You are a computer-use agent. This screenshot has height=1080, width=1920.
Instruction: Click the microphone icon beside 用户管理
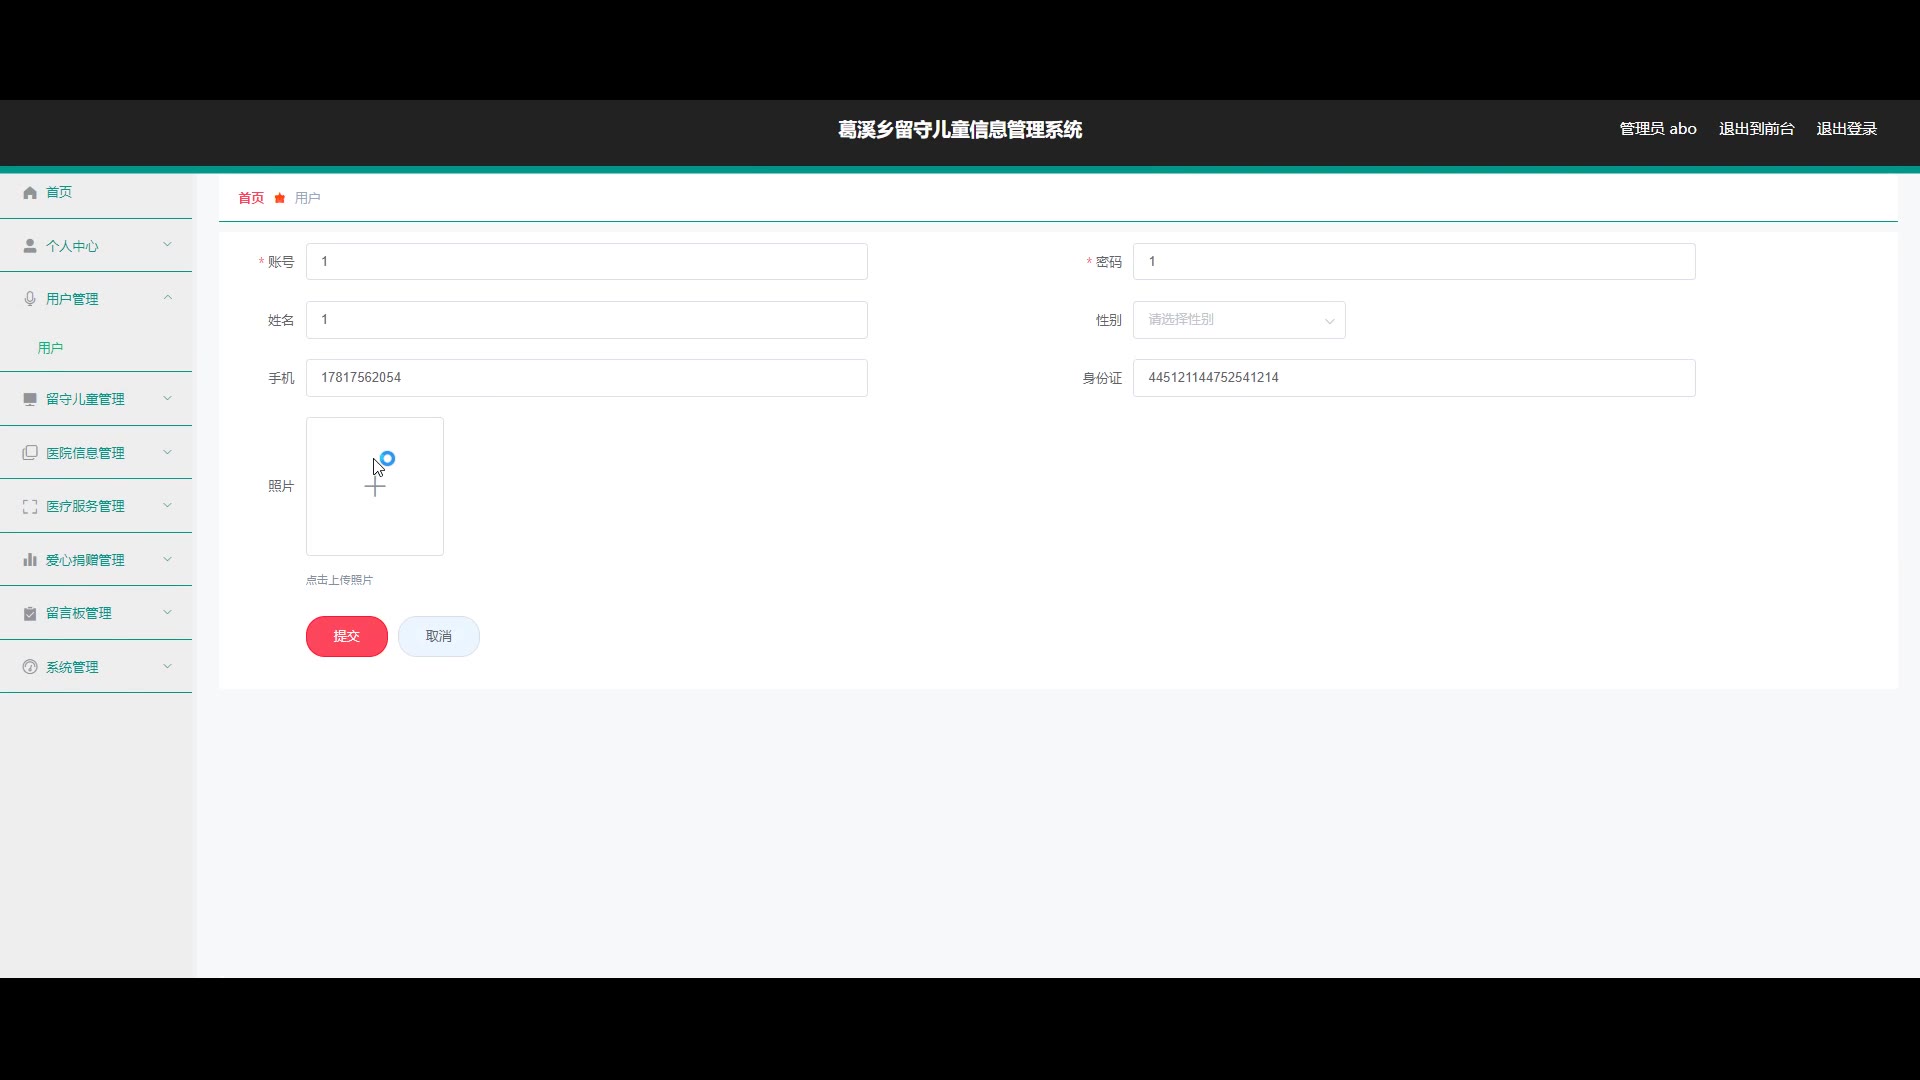pos(30,299)
